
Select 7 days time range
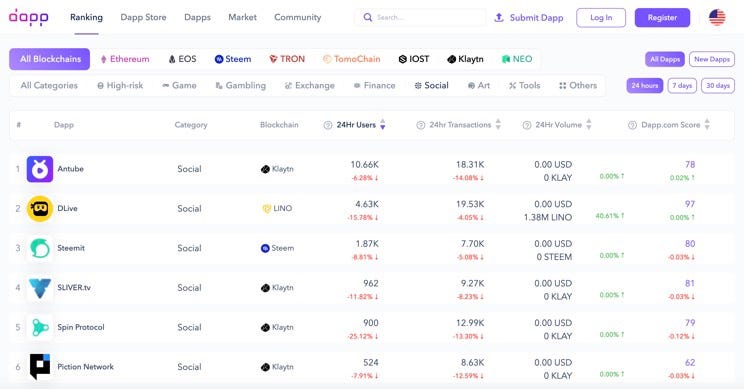click(682, 86)
